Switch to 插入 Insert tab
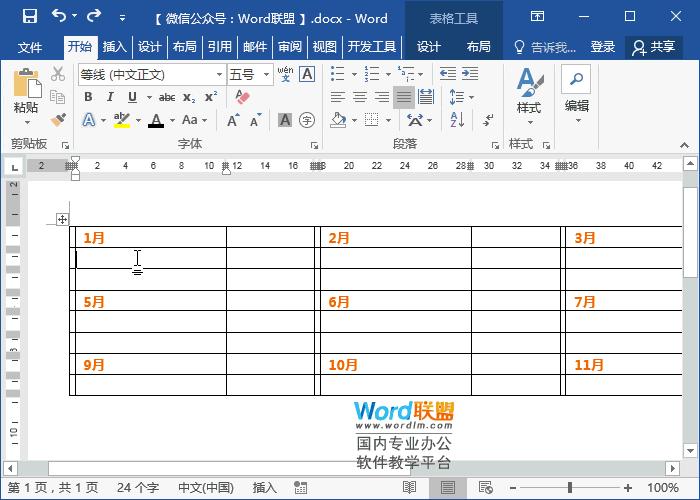The image size is (700, 500). pos(115,46)
